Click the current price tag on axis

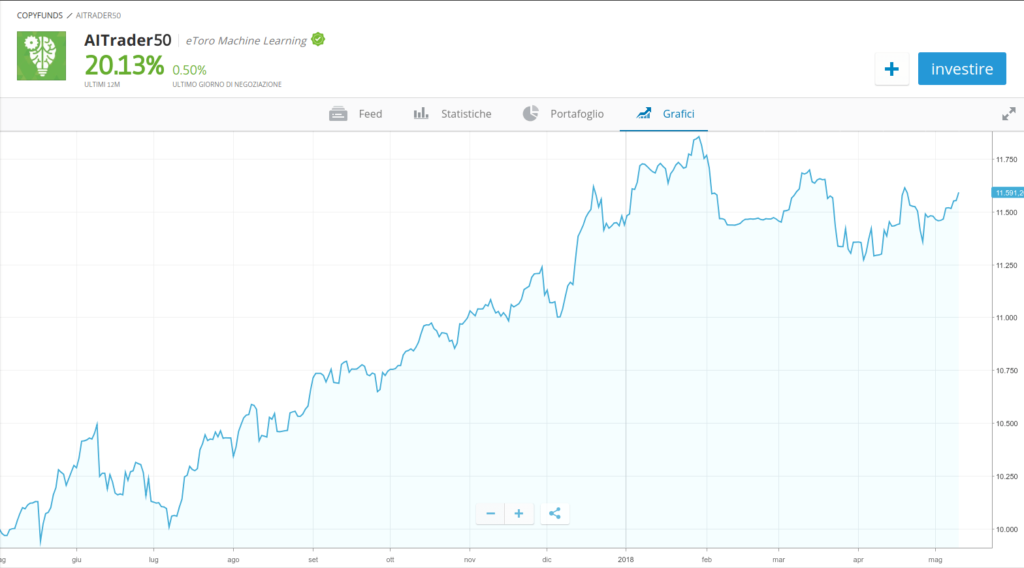click(1008, 193)
